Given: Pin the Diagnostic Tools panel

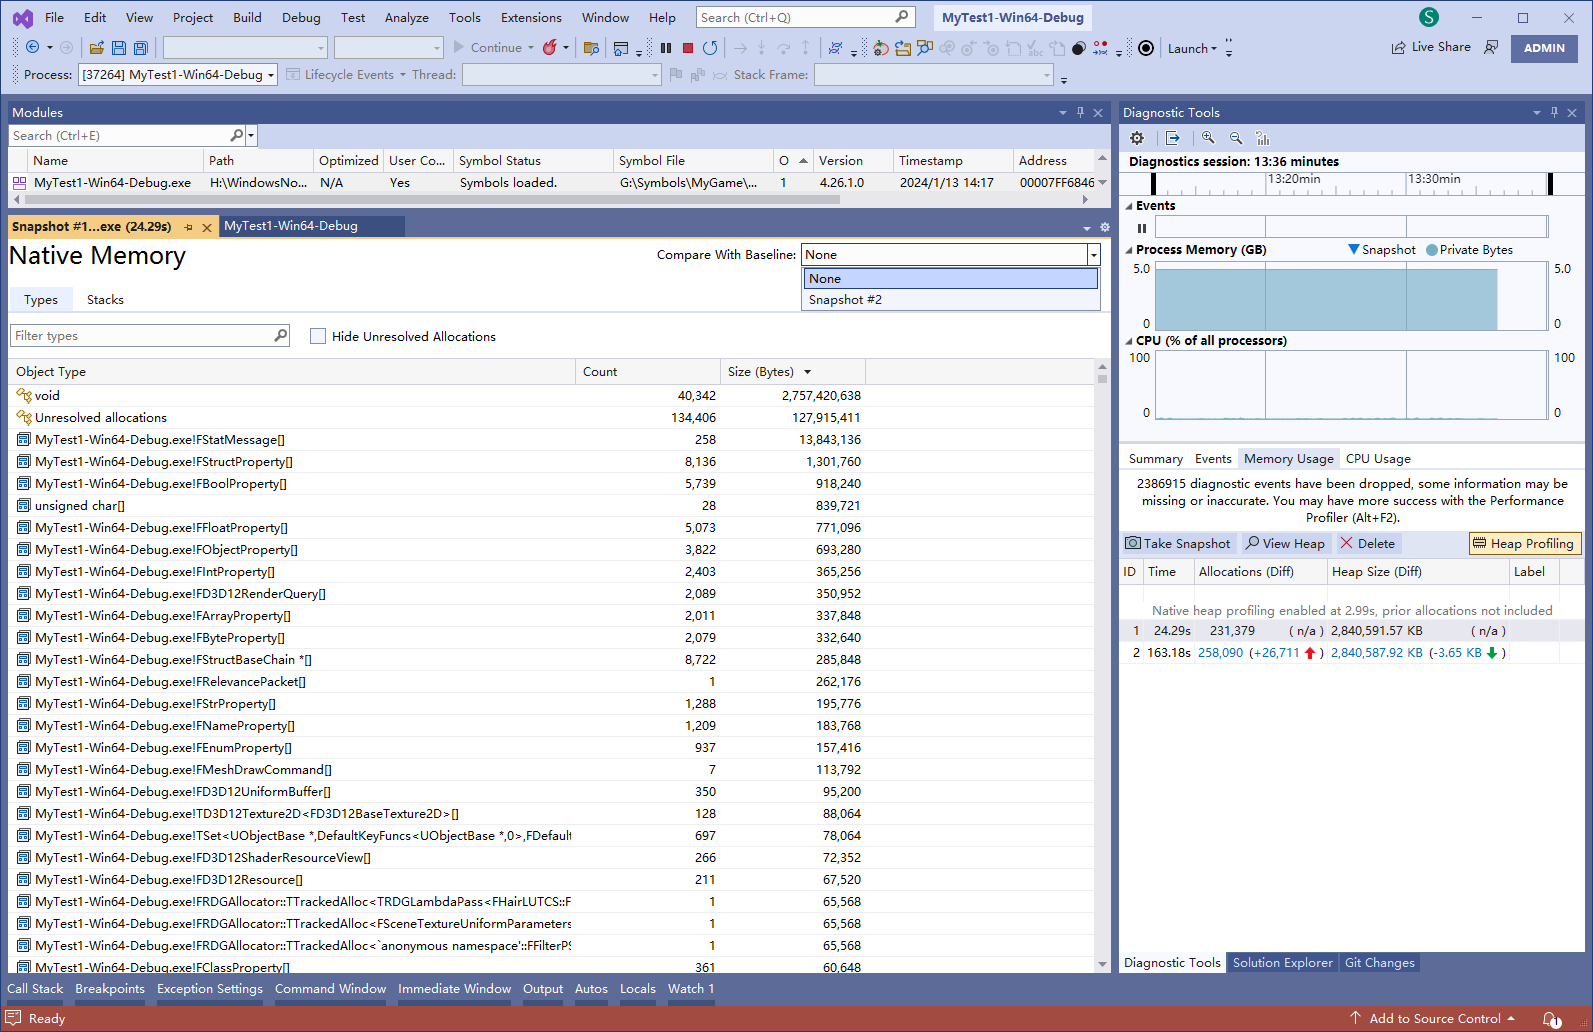Looking at the screenshot, I should click(1554, 113).
